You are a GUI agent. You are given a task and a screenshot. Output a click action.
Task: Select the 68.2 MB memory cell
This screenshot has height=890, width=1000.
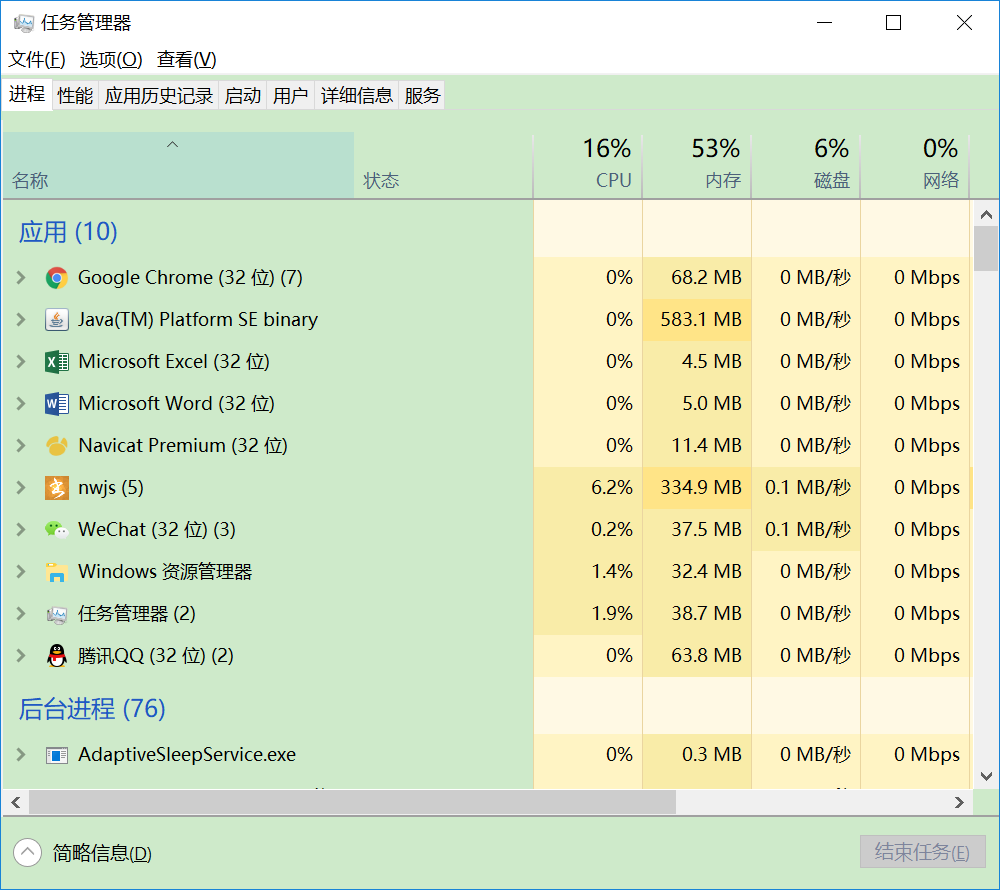coord(696,277)
